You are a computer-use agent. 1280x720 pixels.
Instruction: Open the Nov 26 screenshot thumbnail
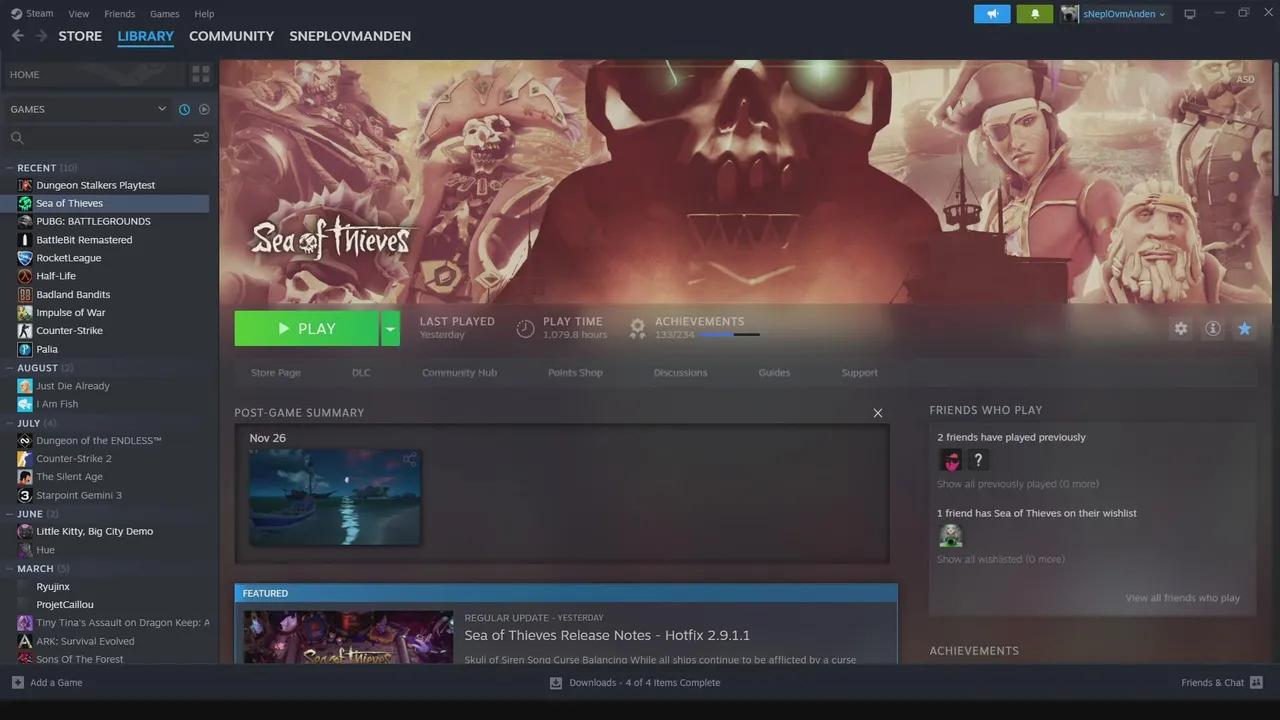[x=334, y=497]
